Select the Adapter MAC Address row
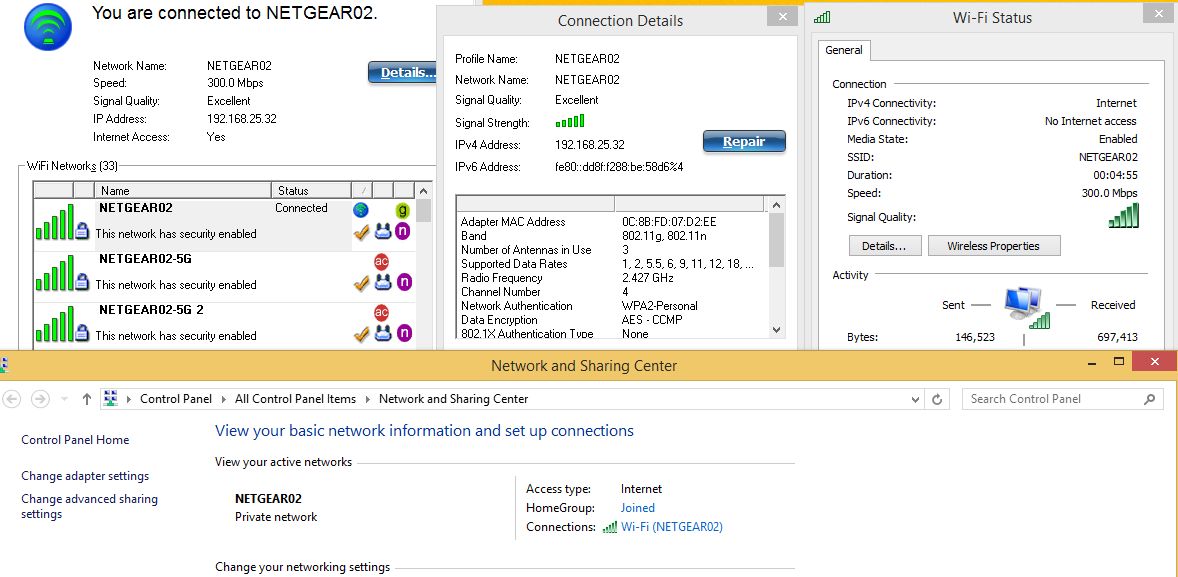1178x577 pixels. (x=612, y=222)
